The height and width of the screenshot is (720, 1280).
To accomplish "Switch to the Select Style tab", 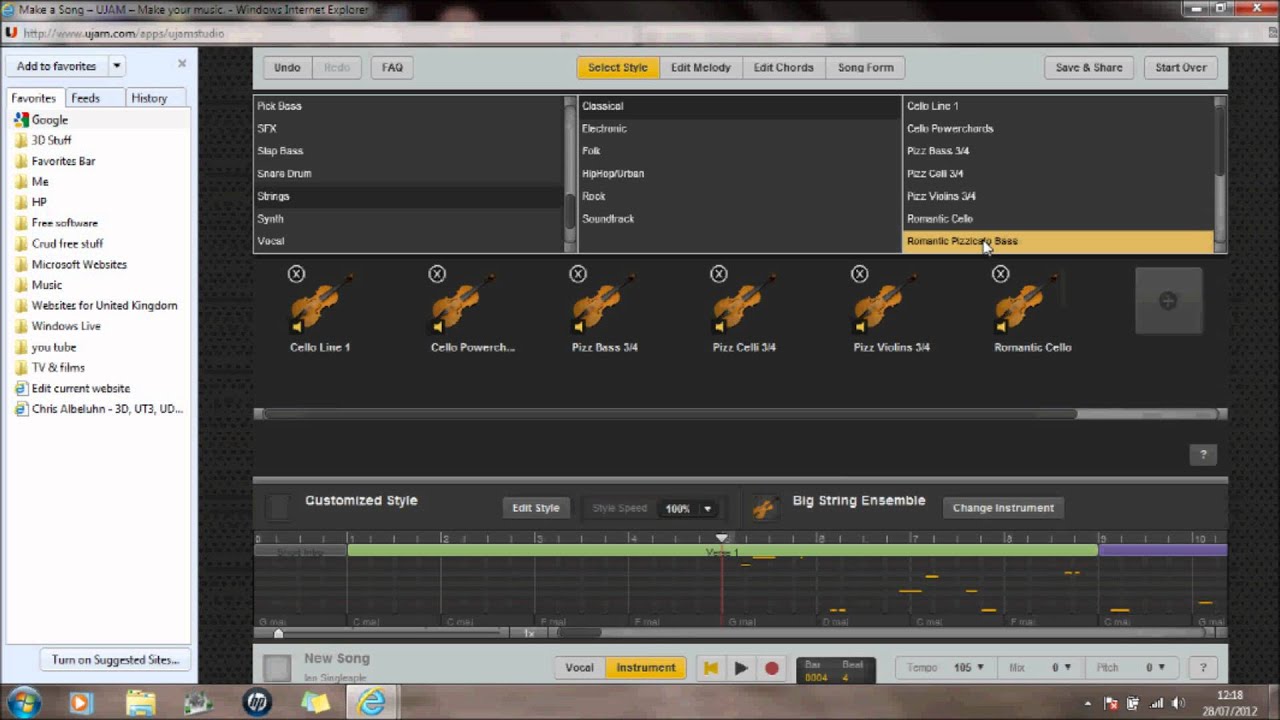I will 617,67.
